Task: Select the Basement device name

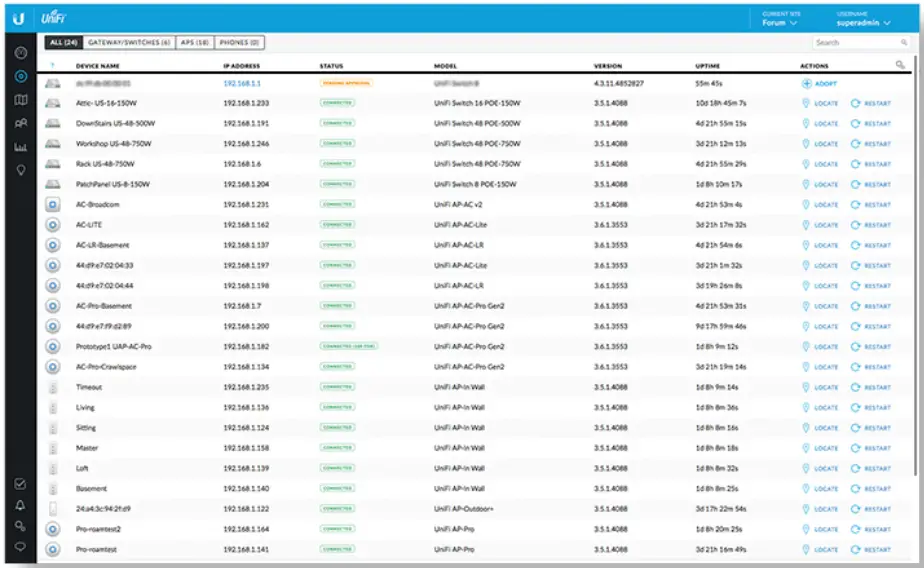Action: (x=91, y=488)
